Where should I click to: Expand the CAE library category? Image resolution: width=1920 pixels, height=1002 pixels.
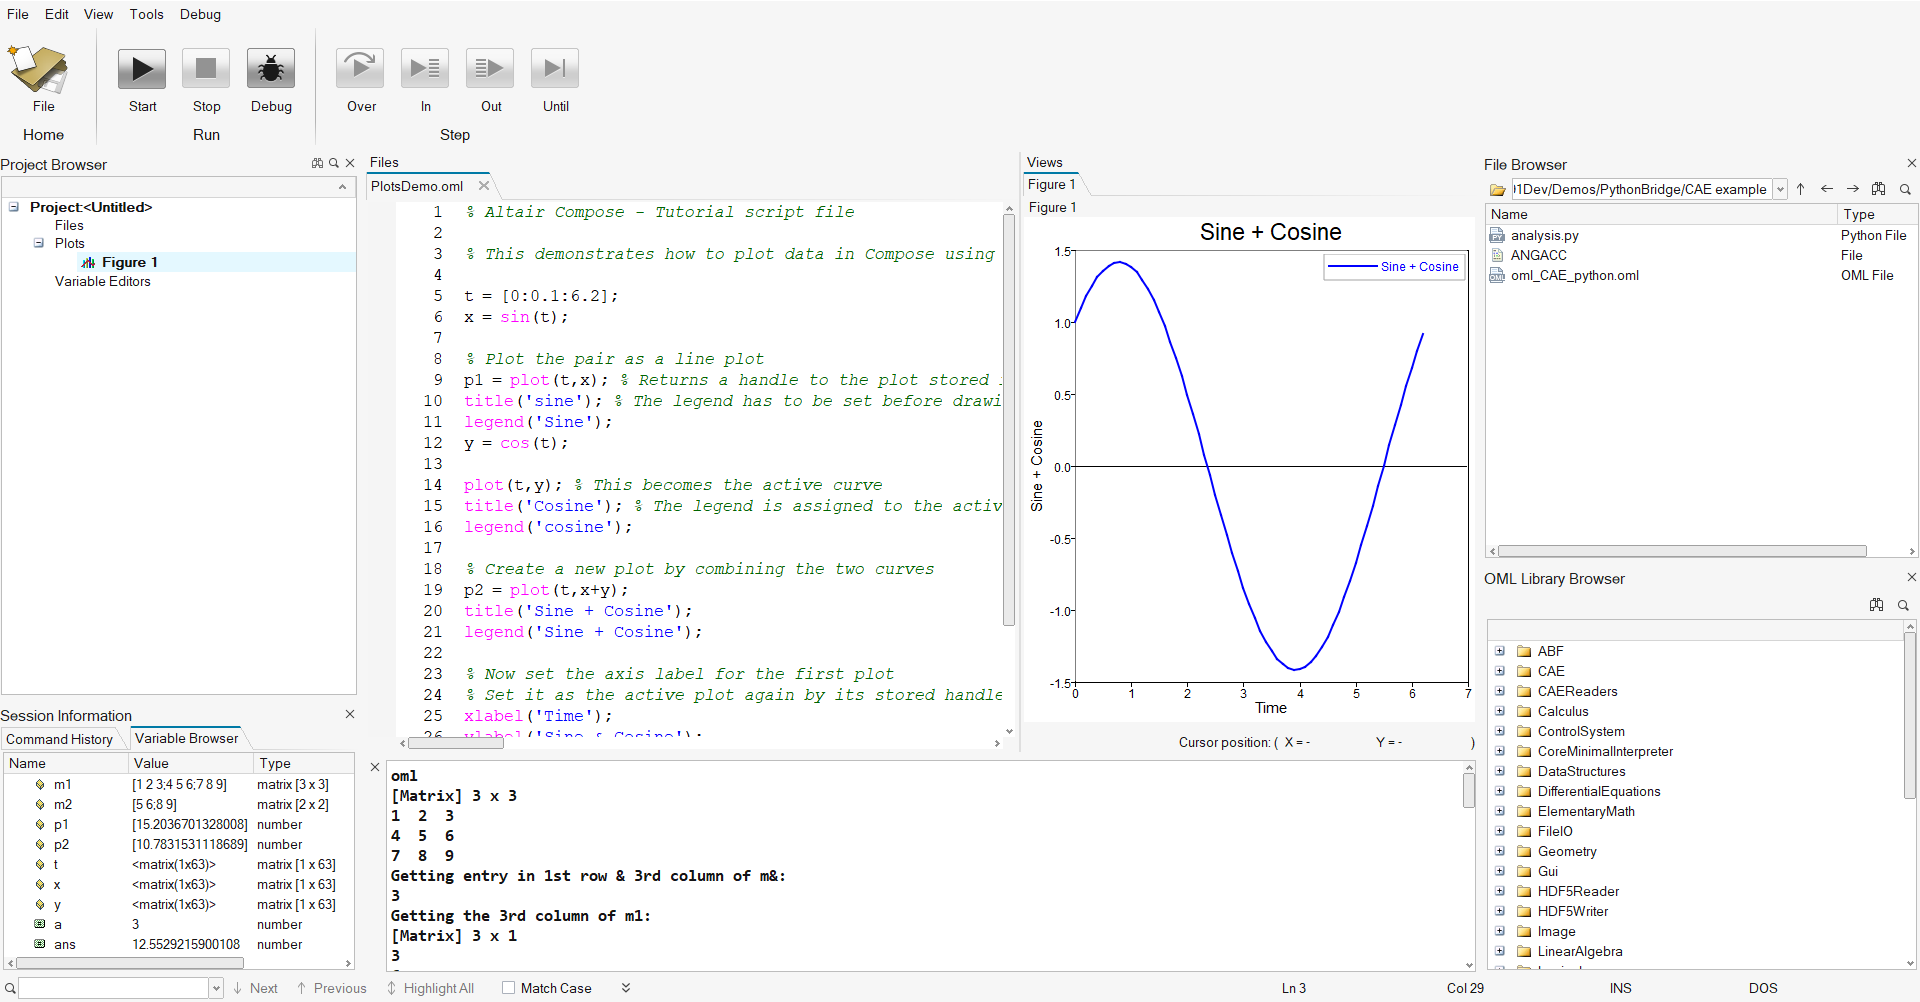pos(1500,671)
